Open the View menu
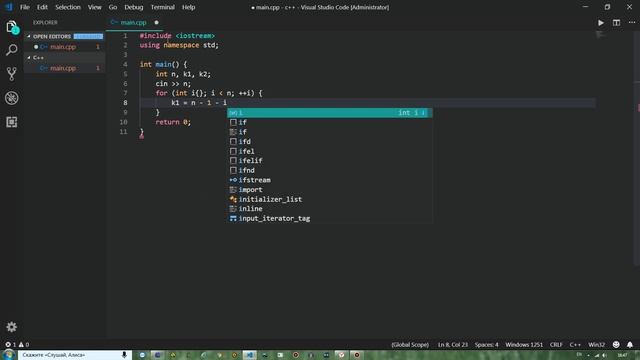This screenshot has width=640, height=360. tap(94, 7)
